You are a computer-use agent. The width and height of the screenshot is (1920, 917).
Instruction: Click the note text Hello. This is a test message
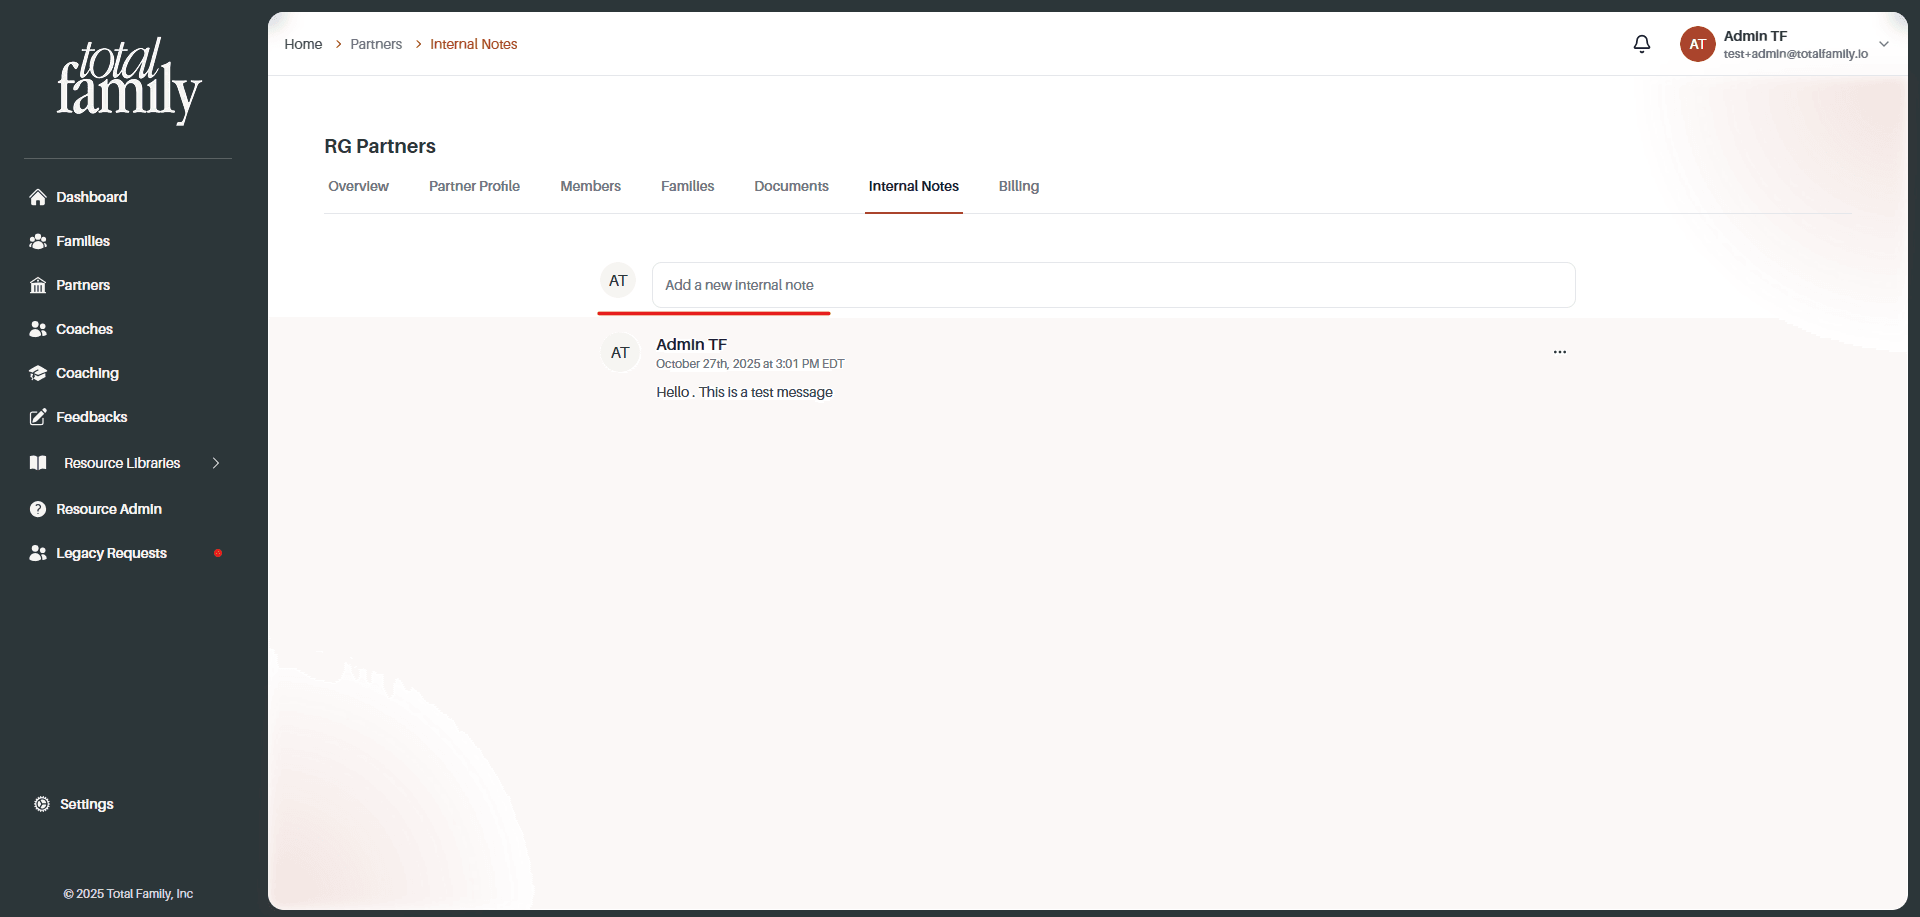tap(744, 392)
